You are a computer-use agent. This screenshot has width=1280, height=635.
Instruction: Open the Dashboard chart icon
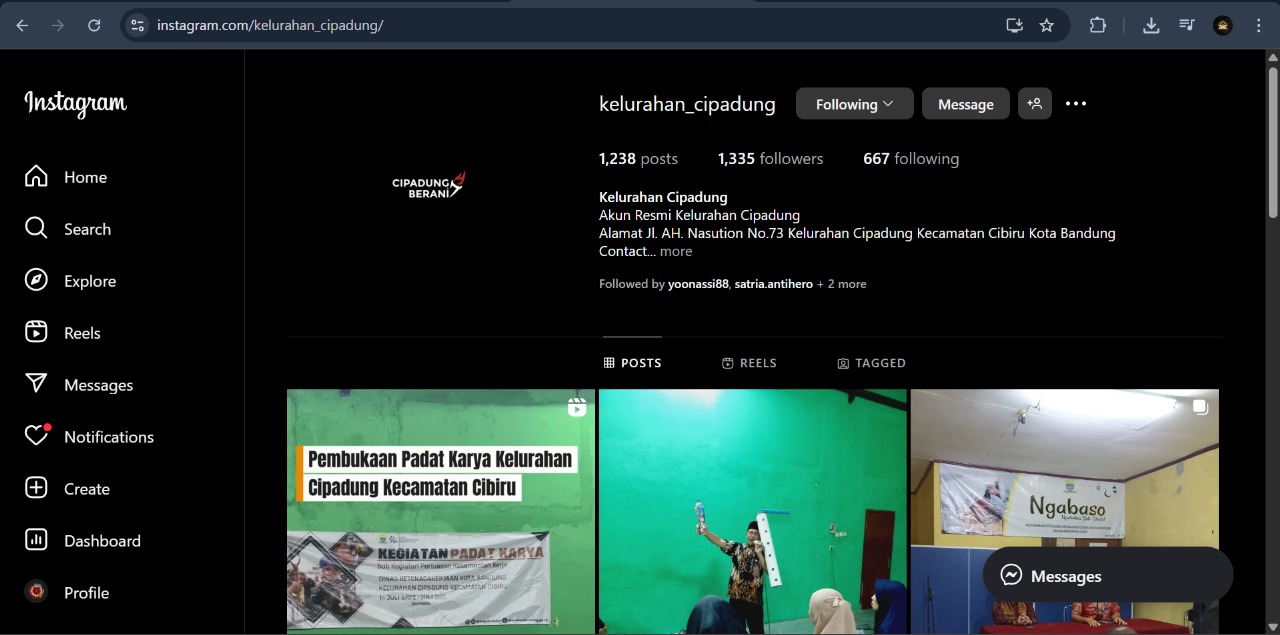coord(36,541)
